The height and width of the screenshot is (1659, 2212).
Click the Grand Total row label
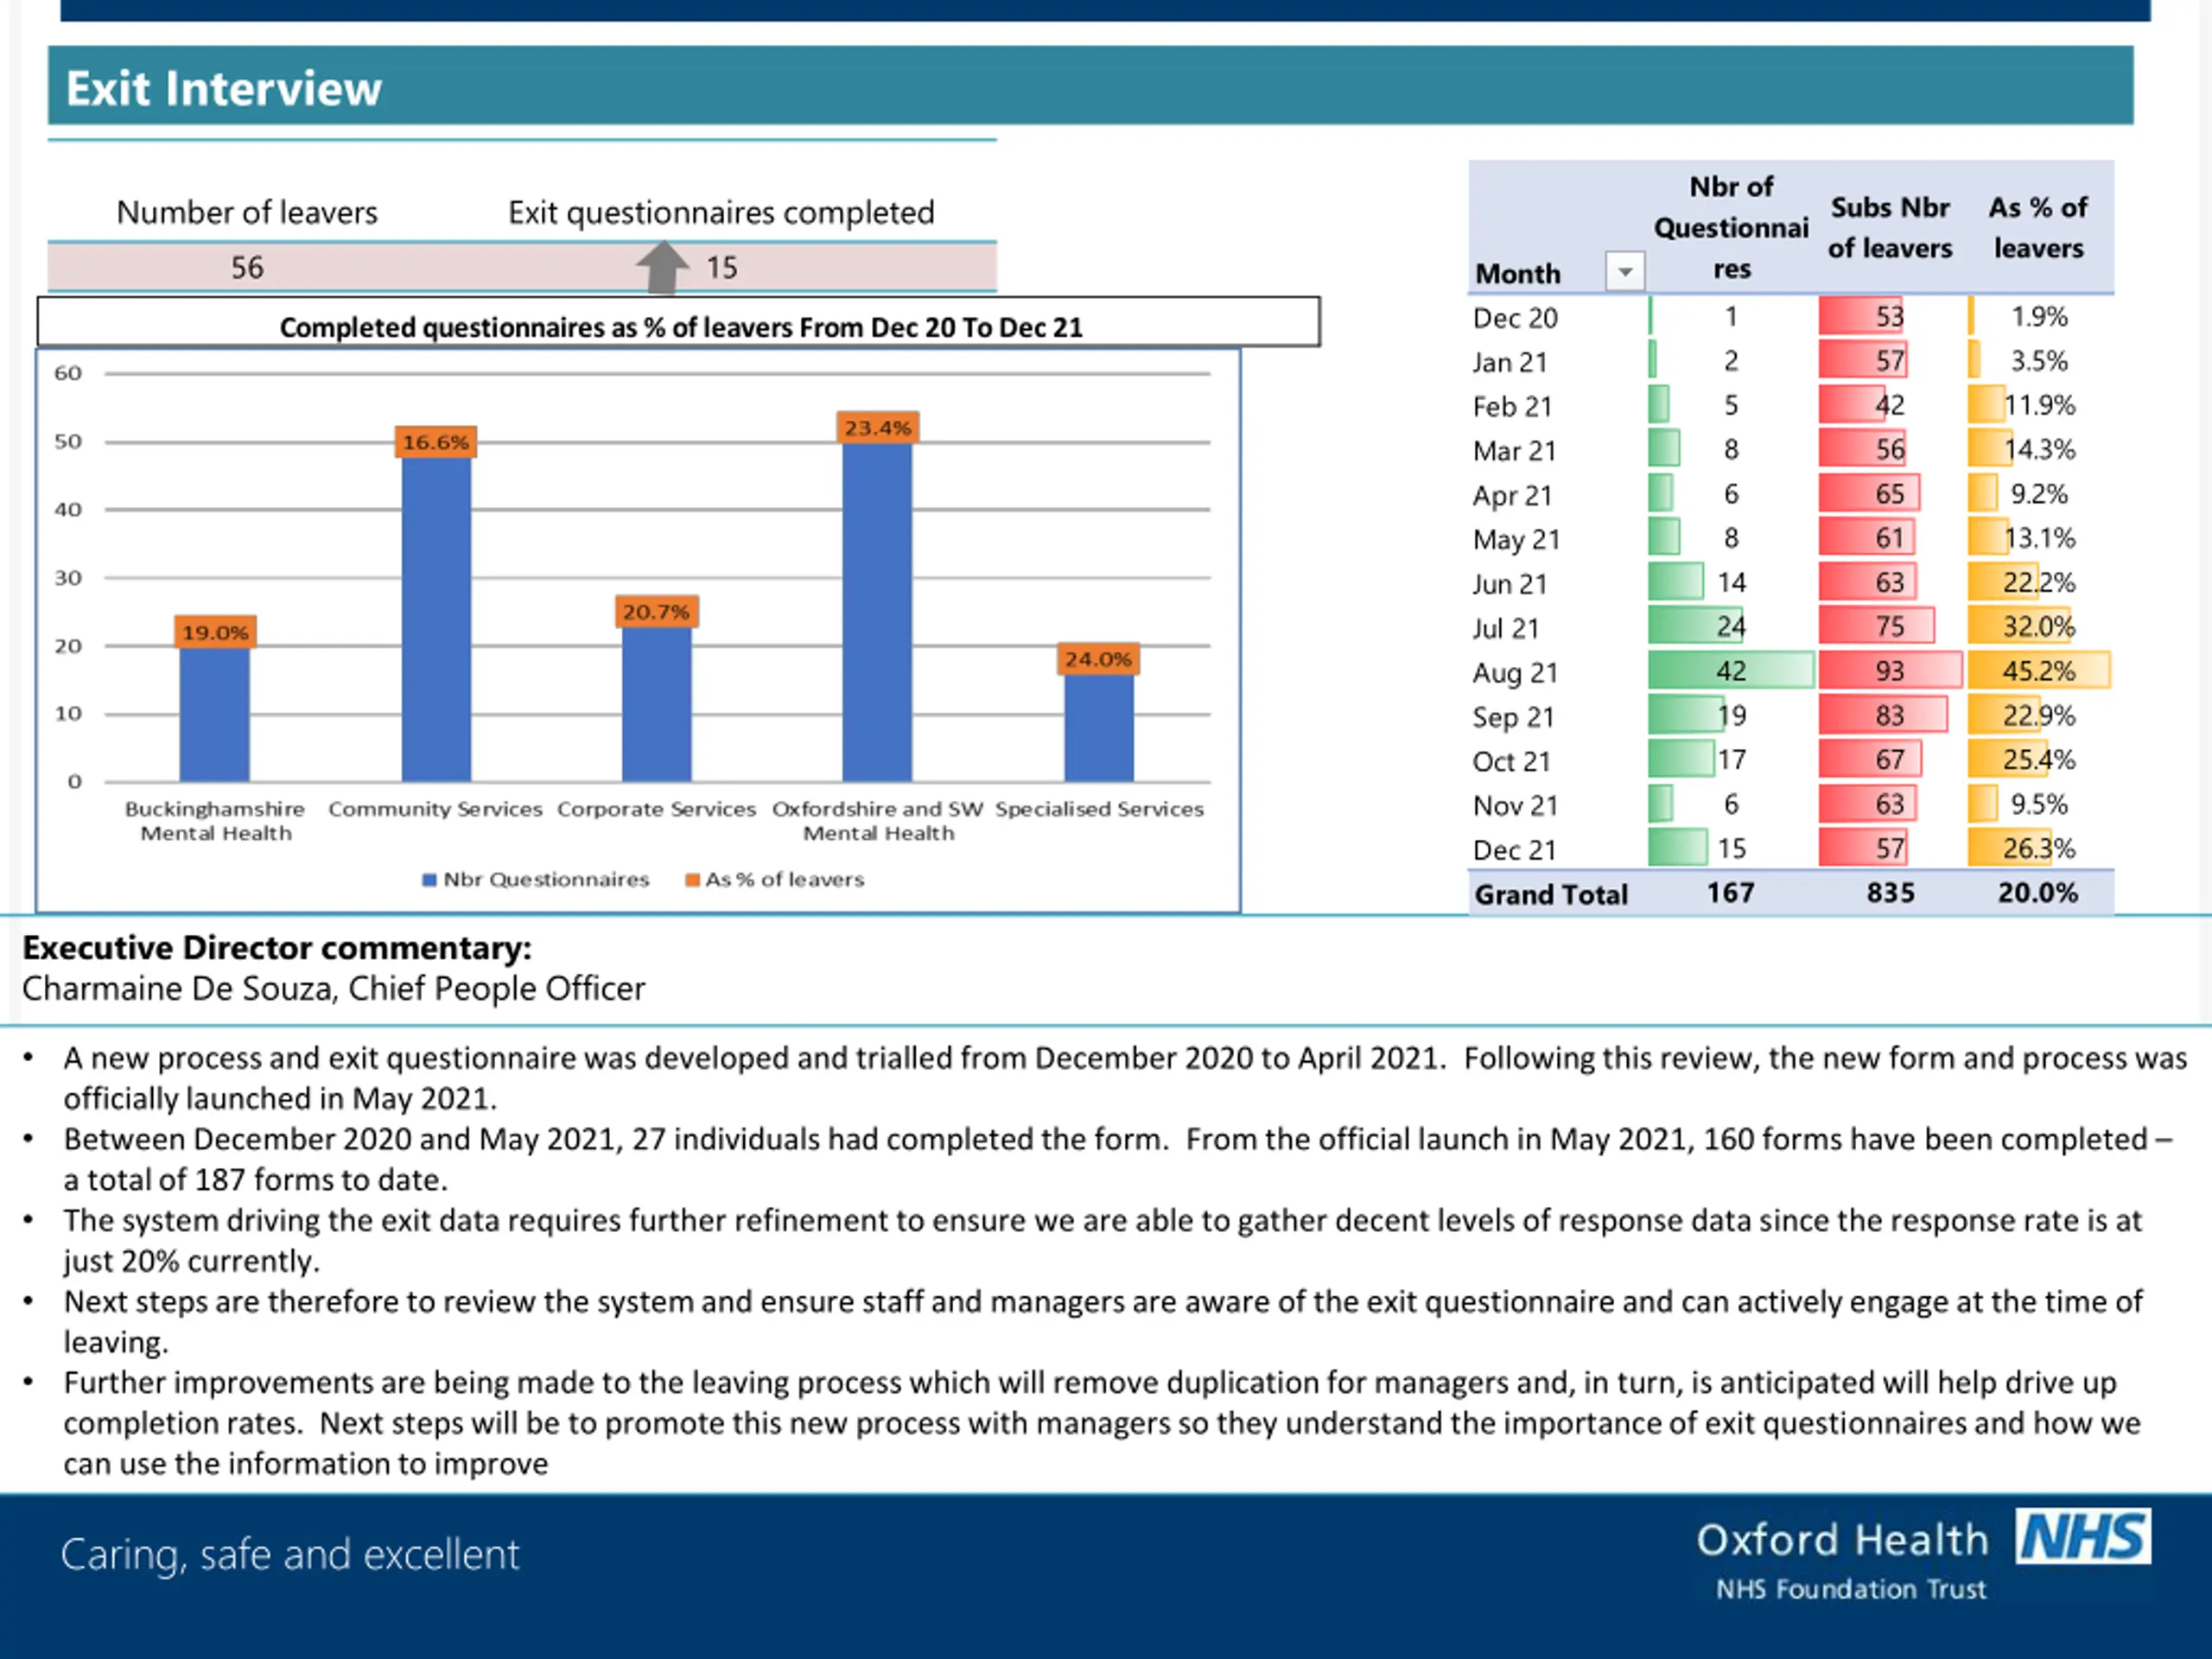(1551, 894)
